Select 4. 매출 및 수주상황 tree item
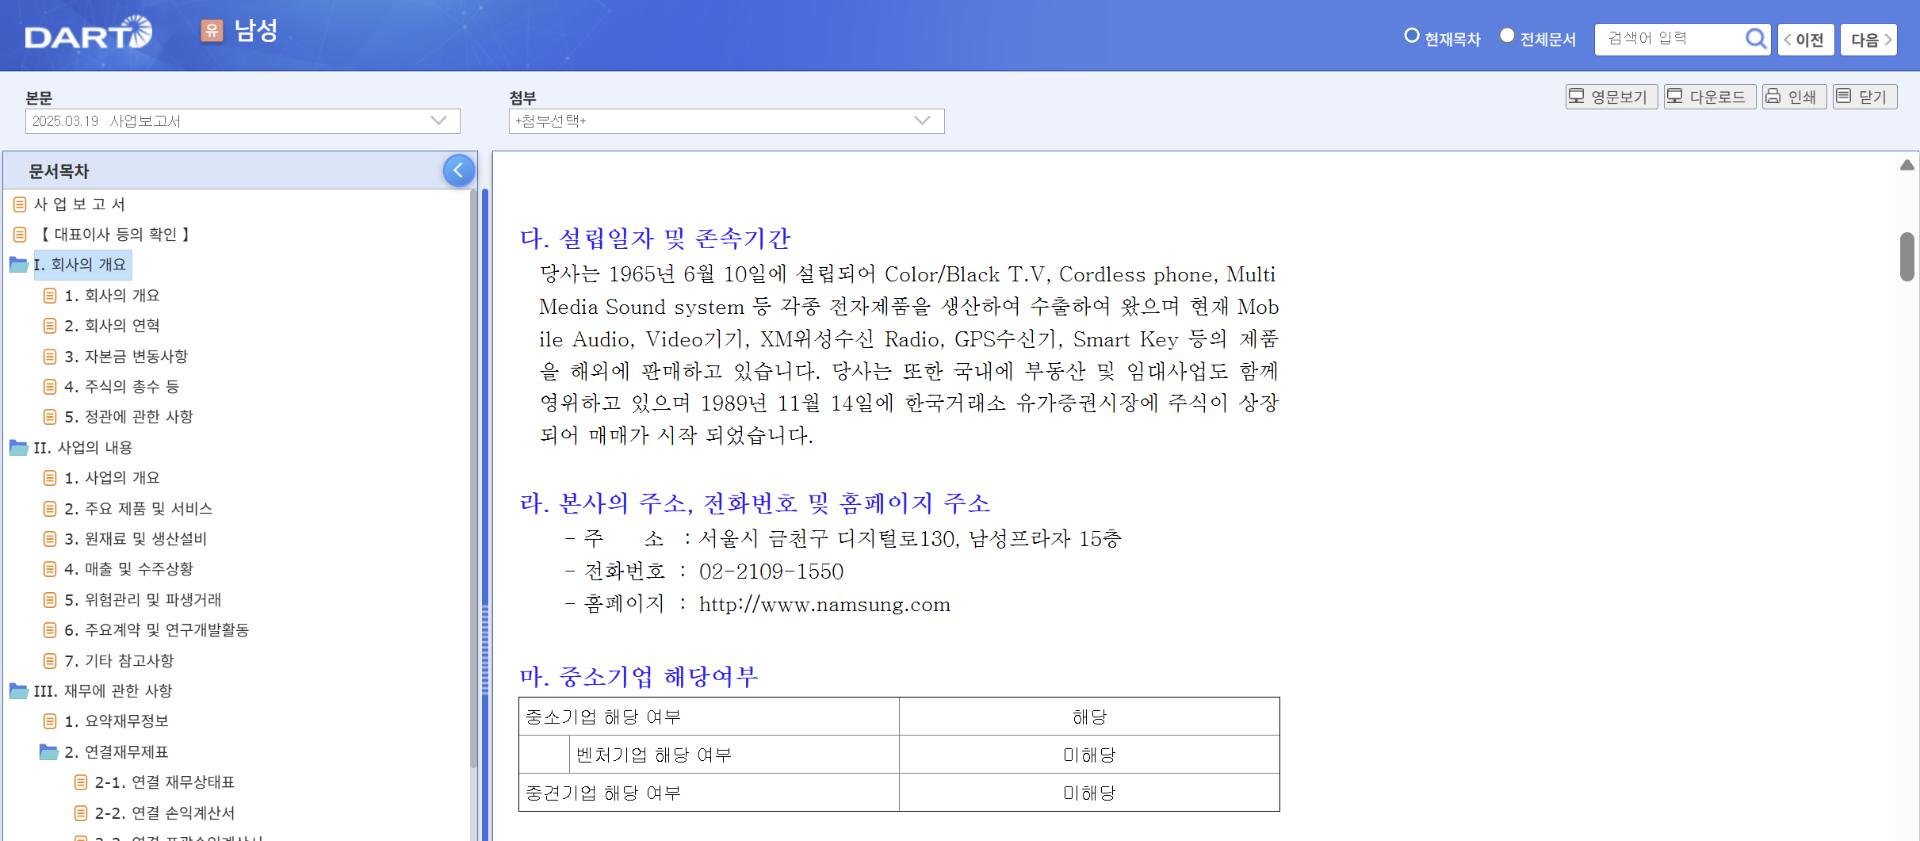Image resolution: width=1920 pixels, height=841 pixels. tap(129, 569)
